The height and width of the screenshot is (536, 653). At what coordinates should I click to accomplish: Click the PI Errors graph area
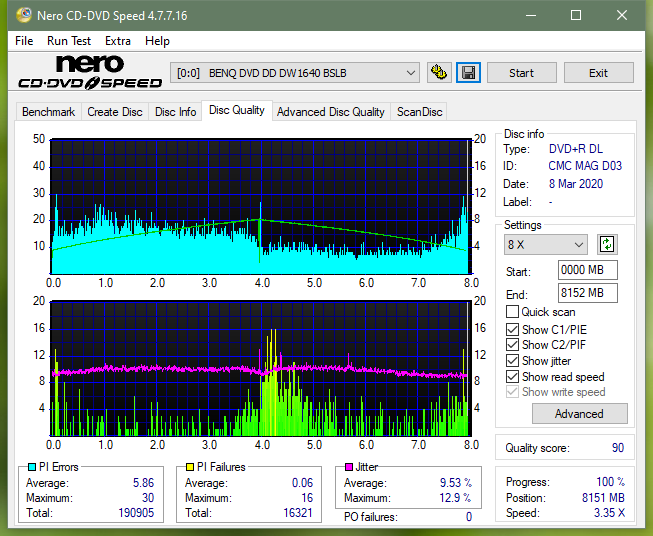click(x=261, y=207)
